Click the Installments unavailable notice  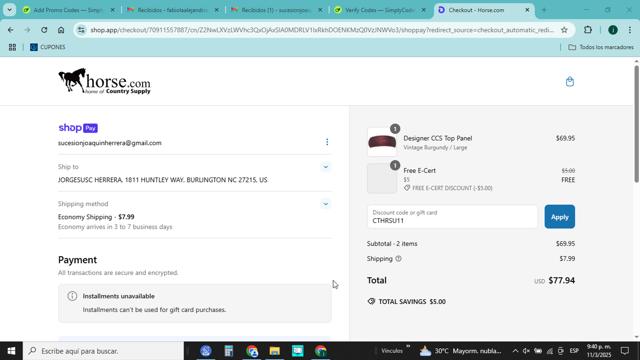click(195, 303)
